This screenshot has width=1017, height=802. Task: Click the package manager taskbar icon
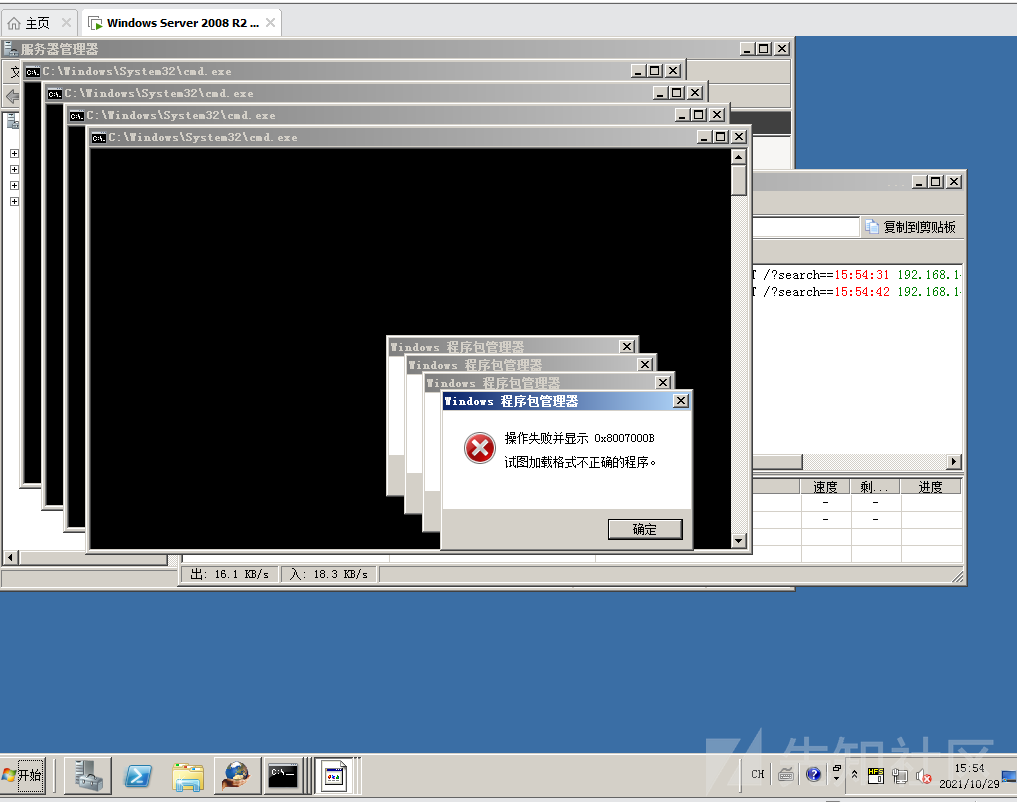[334, 775]
